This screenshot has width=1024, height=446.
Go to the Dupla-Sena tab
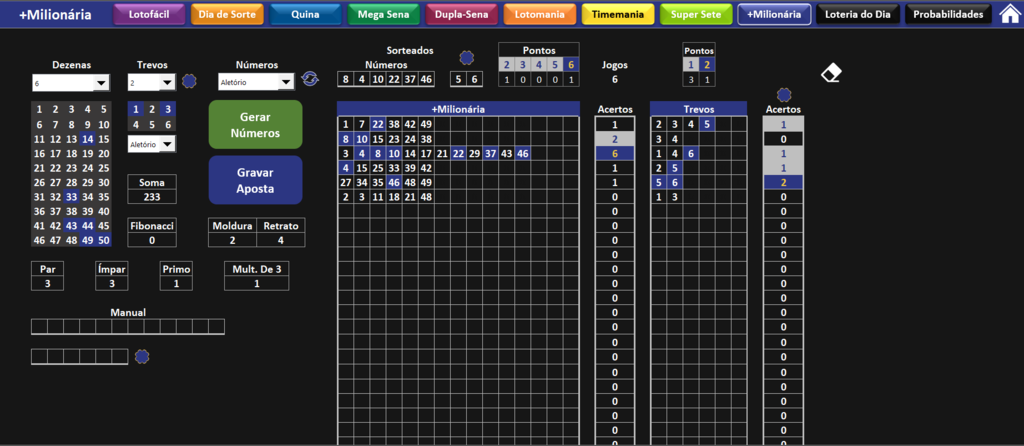pos(462,14)
